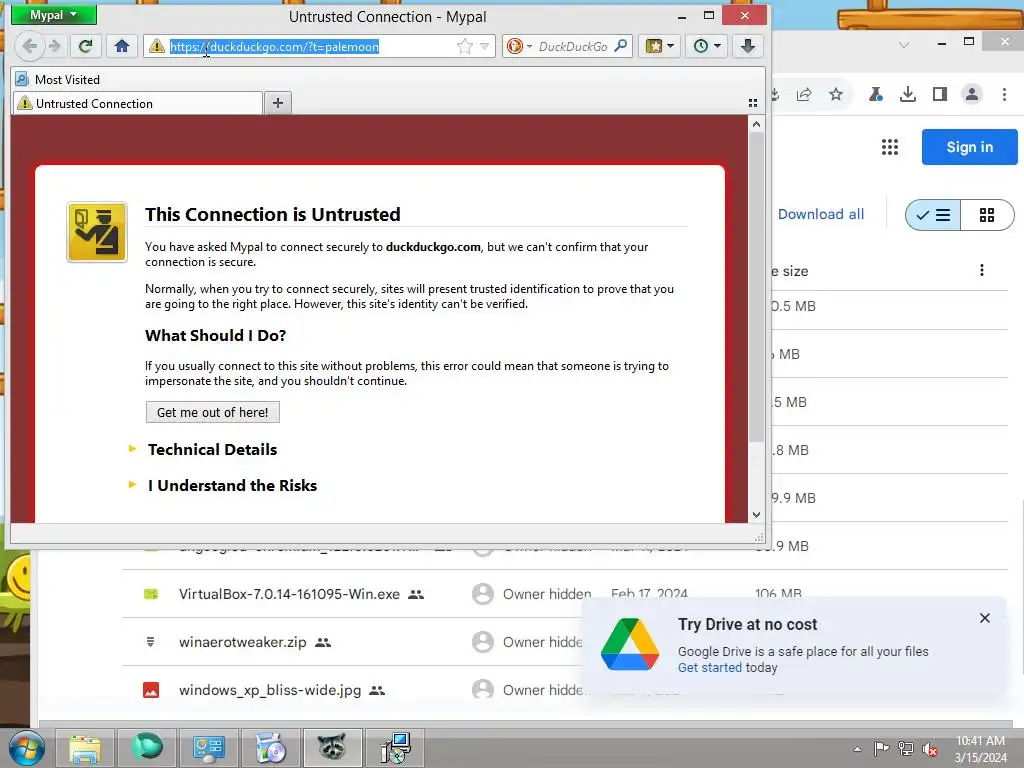Image resolution: width=1024 pixels, height=768 pixels.
Task: Go back with Mypal back arrow
Action: coord(29,46)
